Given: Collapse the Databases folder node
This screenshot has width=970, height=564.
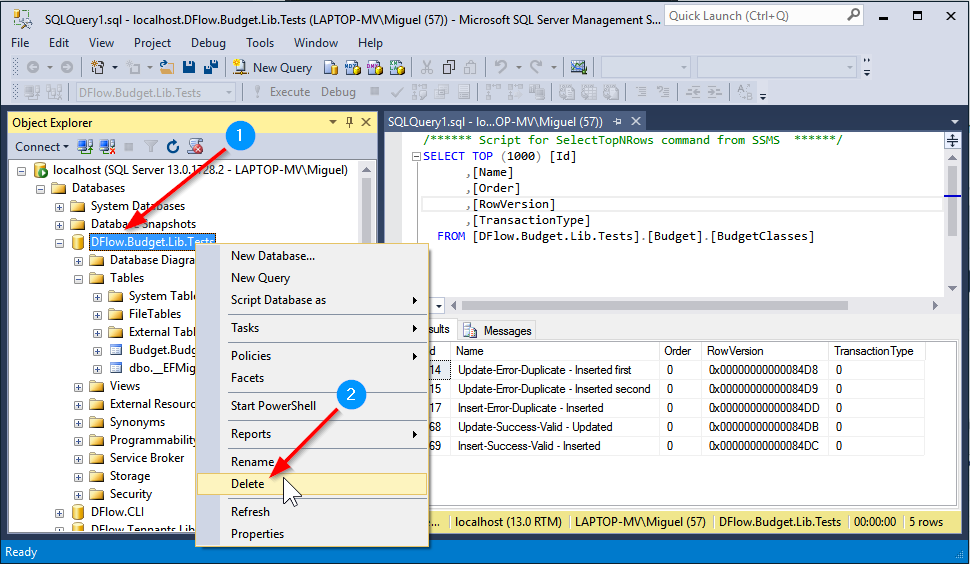Looking at the screenshot, I should [40, 189].
